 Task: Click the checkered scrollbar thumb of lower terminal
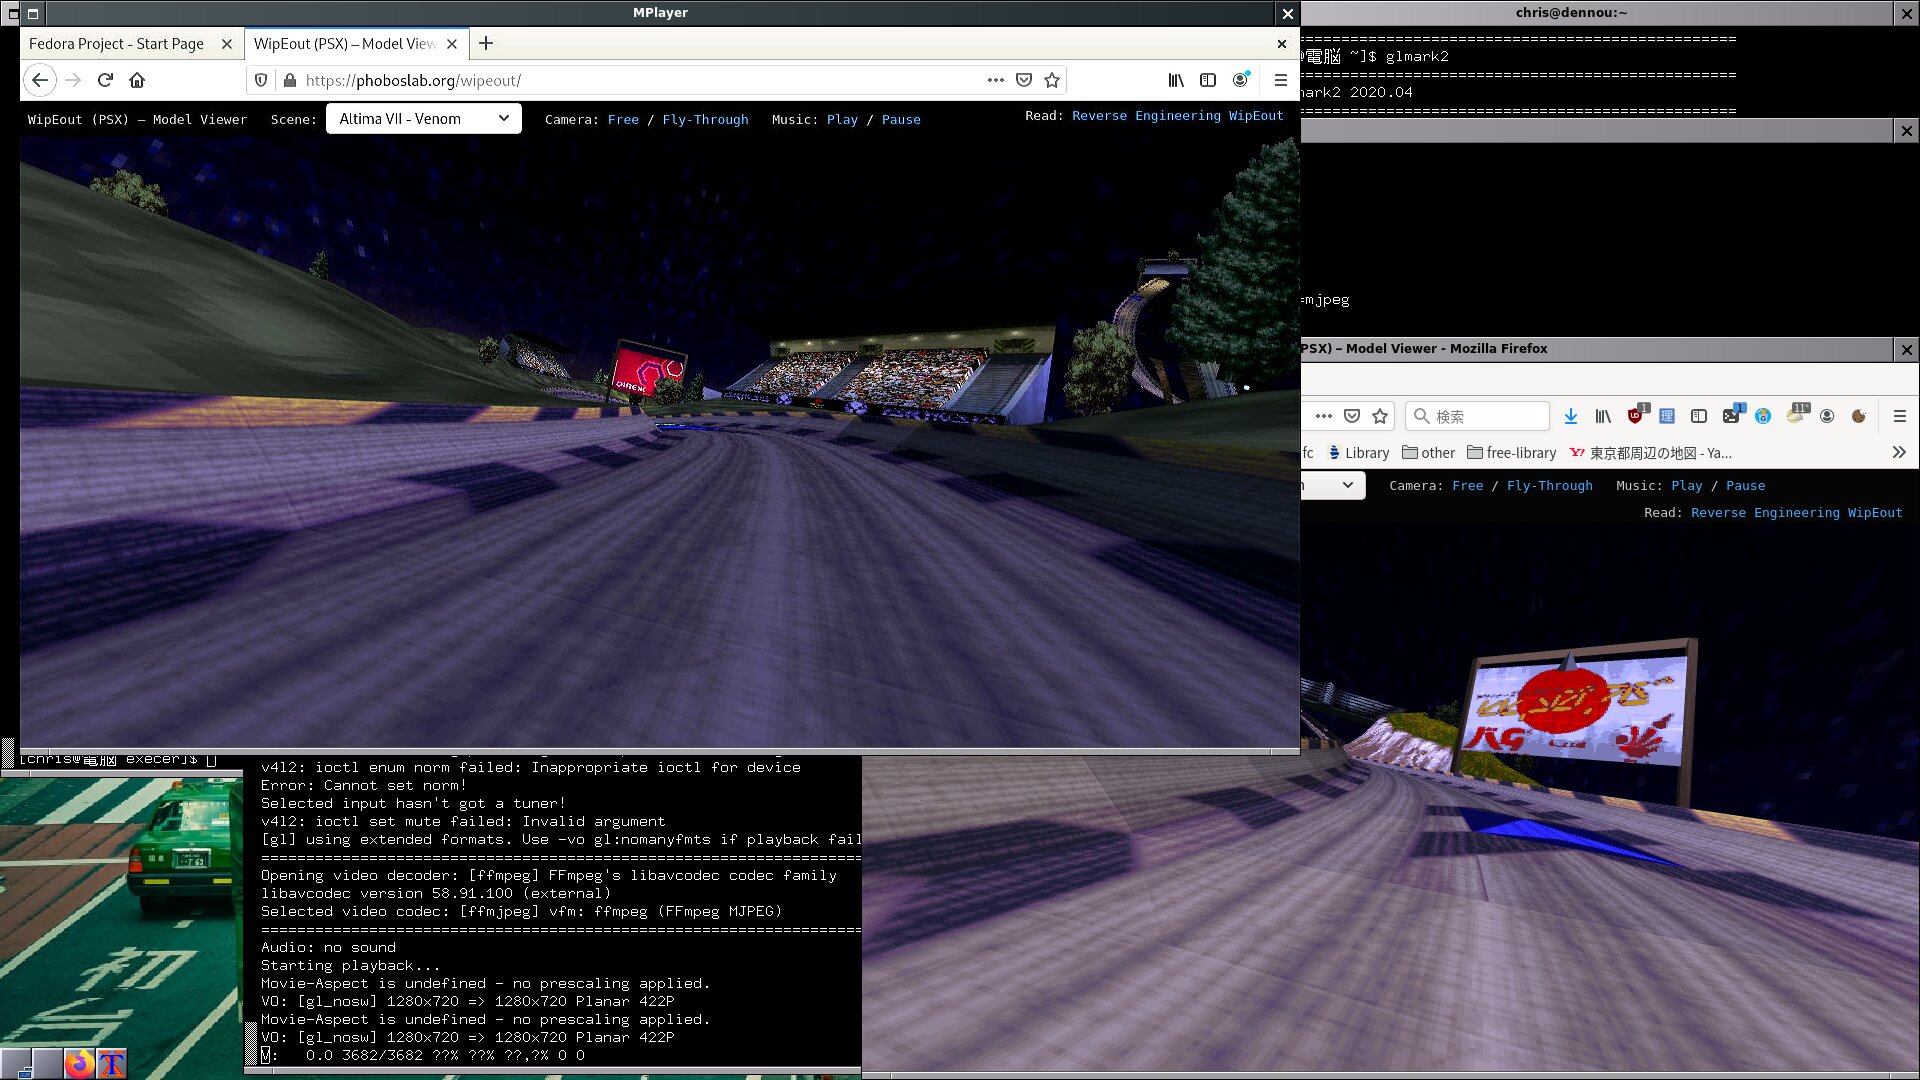click(x=251, y=1044)
